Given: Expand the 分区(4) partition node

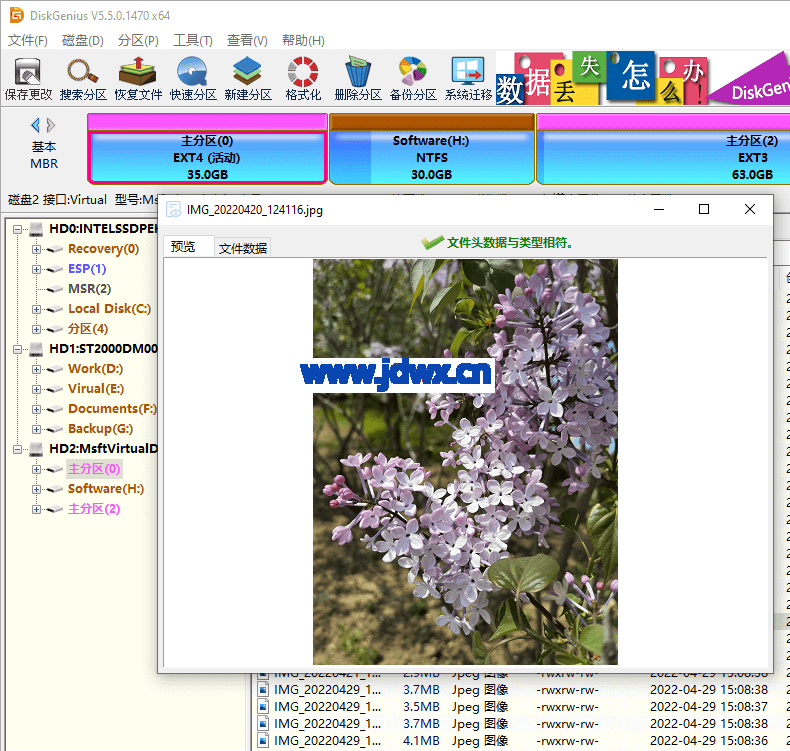Looking at the screenshot, I should pyautogui.click(x=36, y=329).
